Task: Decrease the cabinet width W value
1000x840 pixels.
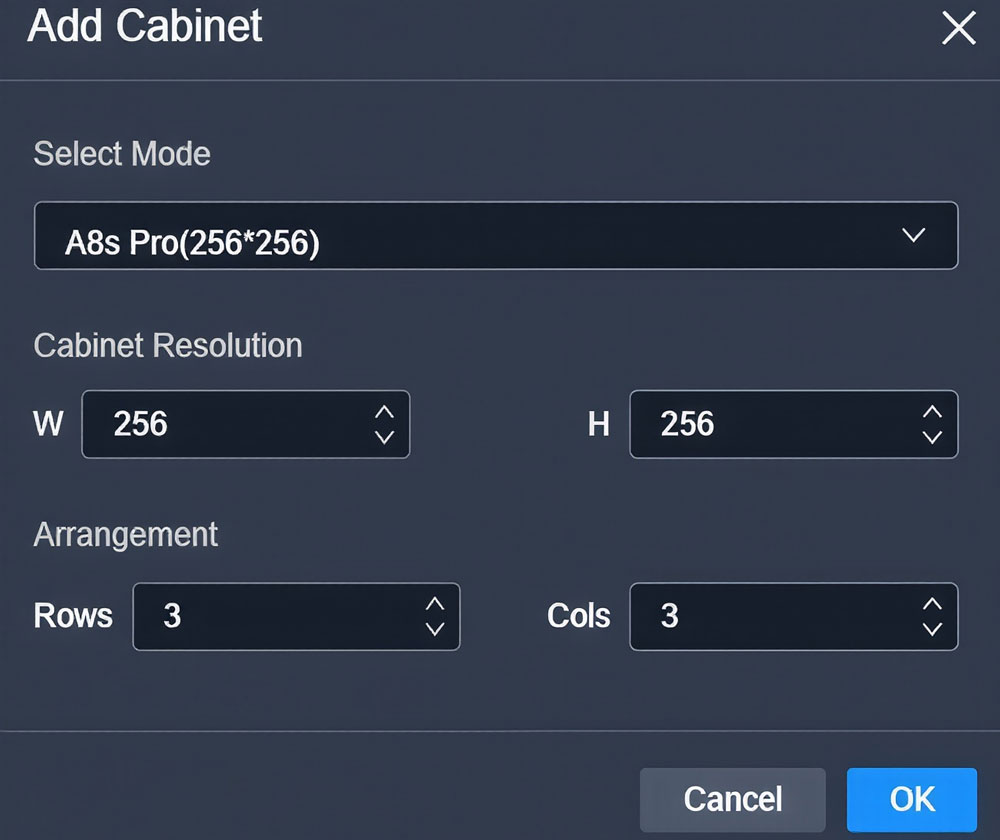Action: point(384,437)
